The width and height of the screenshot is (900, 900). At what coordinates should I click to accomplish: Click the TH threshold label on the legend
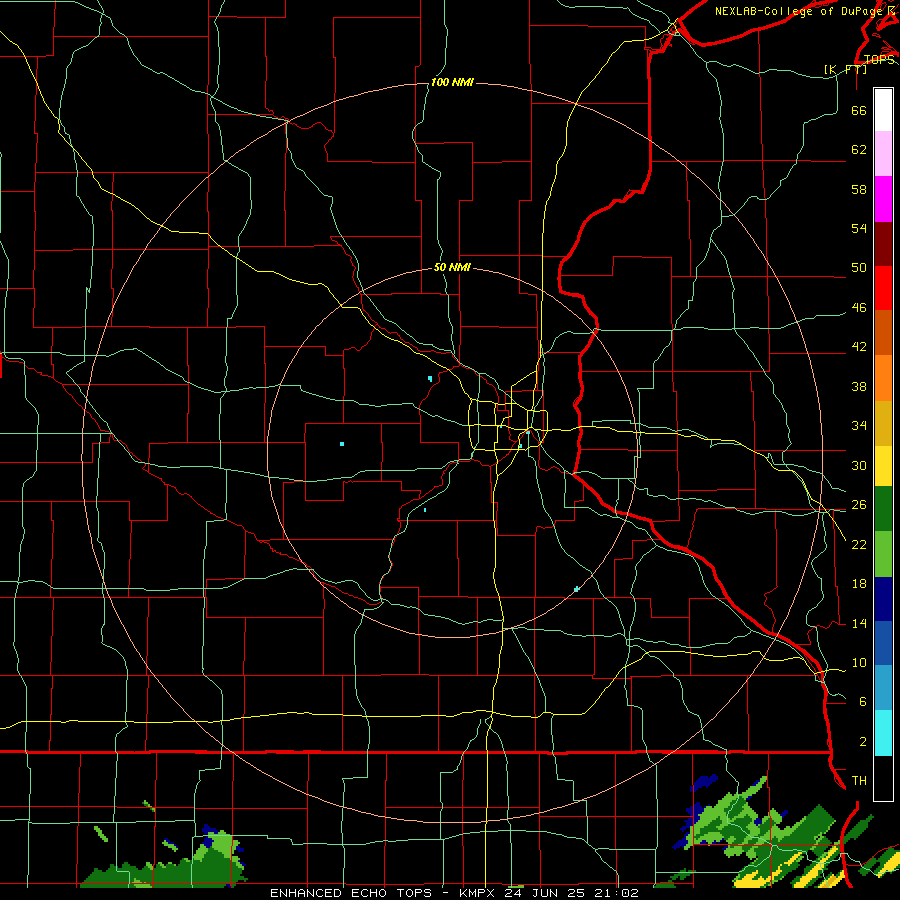[x=859, y=781]
